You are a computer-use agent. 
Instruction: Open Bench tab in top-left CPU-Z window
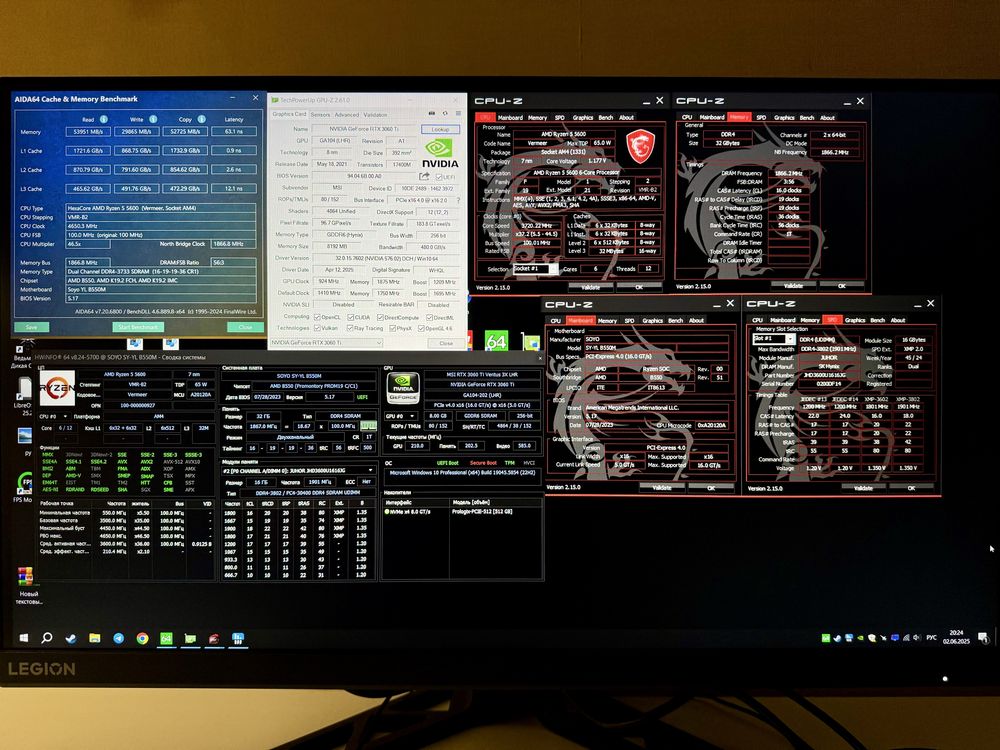click(606, 117)
